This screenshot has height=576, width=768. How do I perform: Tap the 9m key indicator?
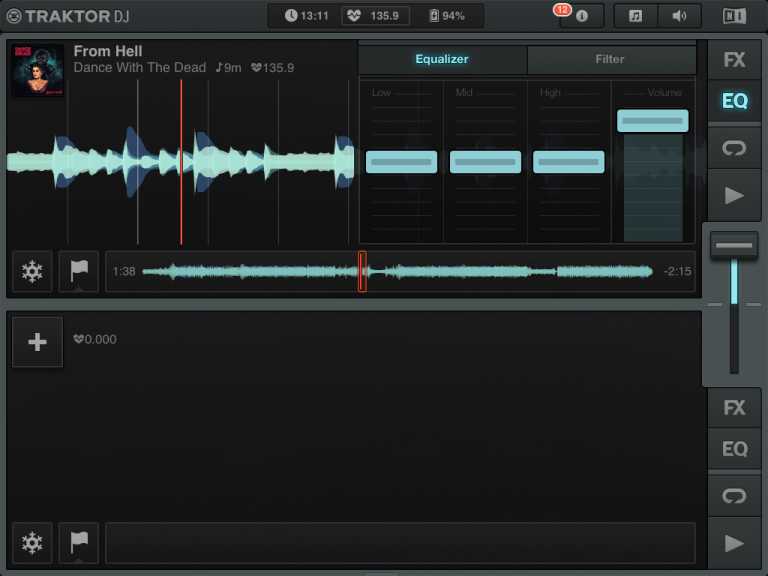229,68
